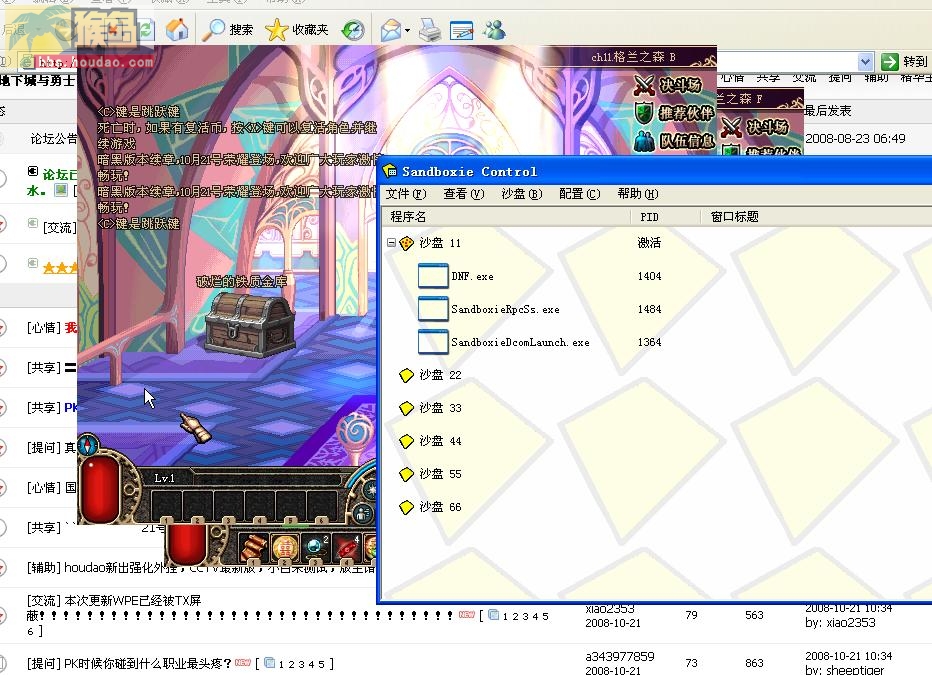Viewport: 932px width, 675px height.
Task: Click the compass icon above the HP orb
Action: point(88,444)
